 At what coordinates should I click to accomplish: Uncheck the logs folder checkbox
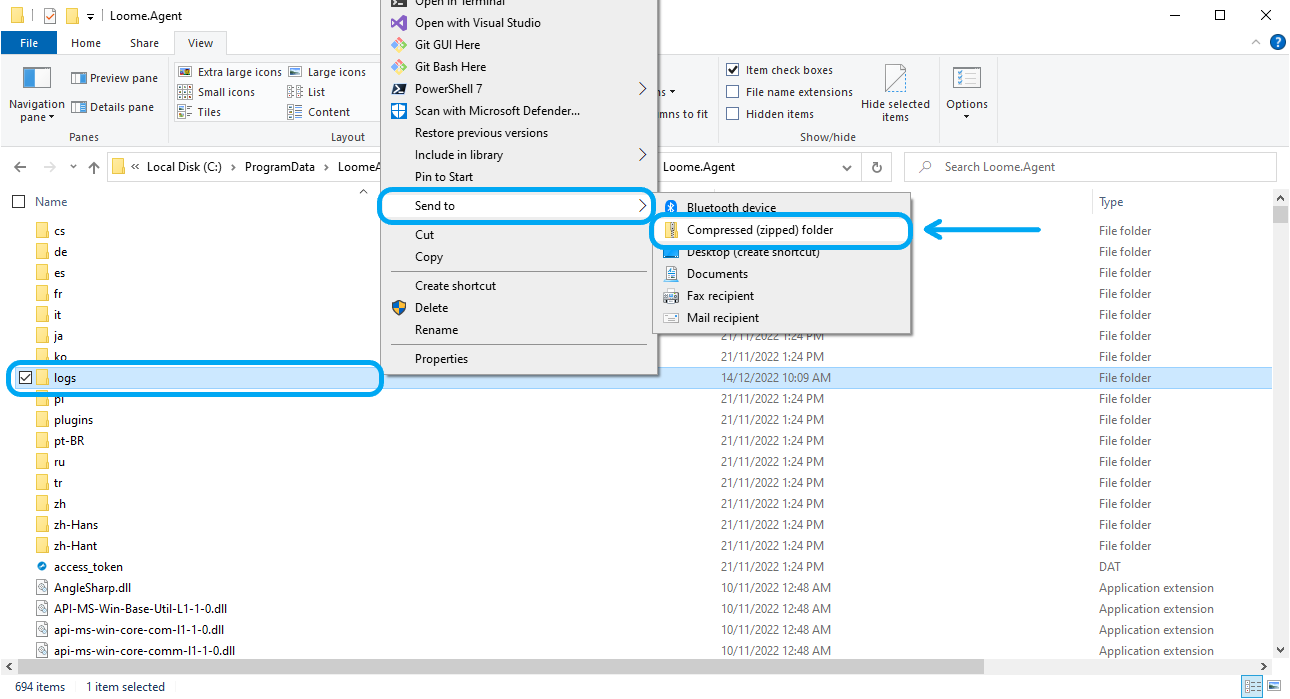click(25, 377)
